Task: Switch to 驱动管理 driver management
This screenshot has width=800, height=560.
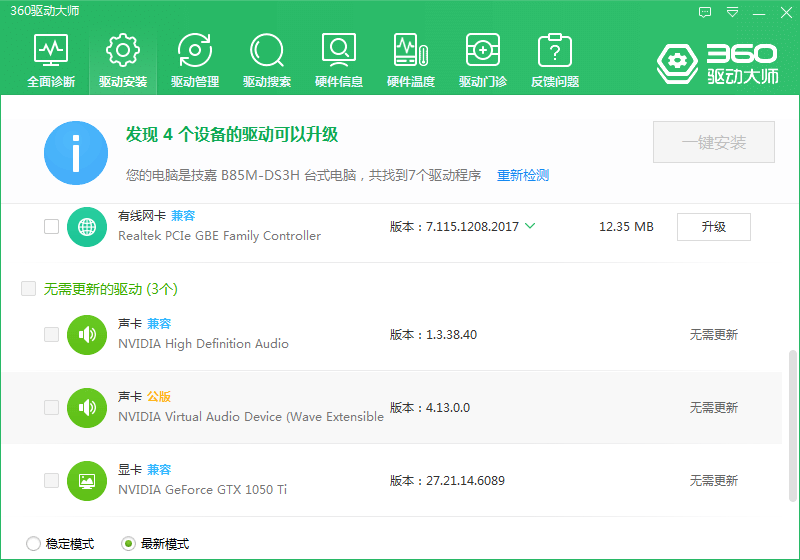Action: [195, 61]
